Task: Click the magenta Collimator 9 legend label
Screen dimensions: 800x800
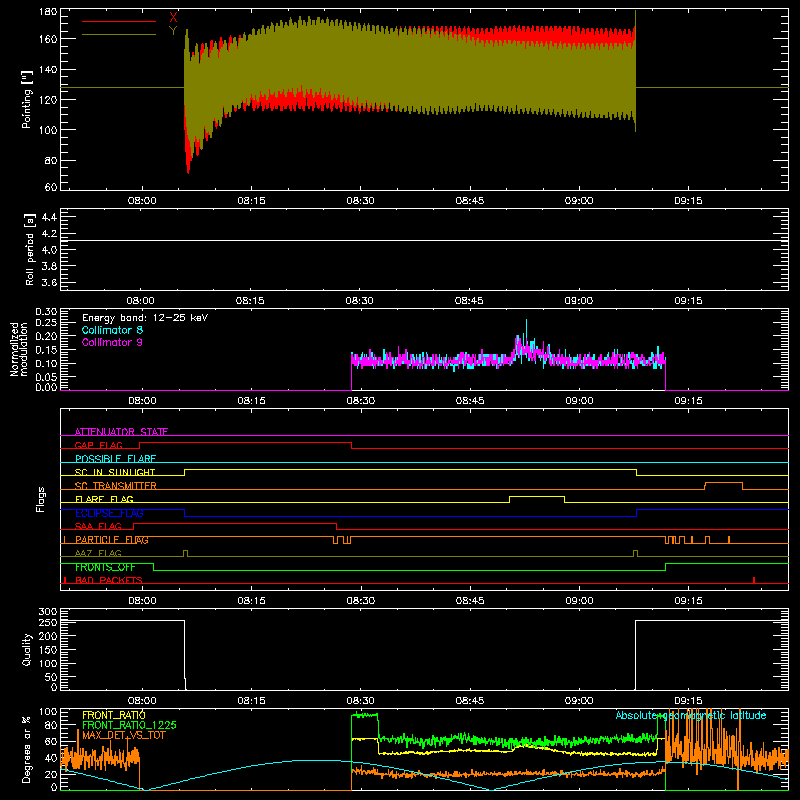Action: 112,342
